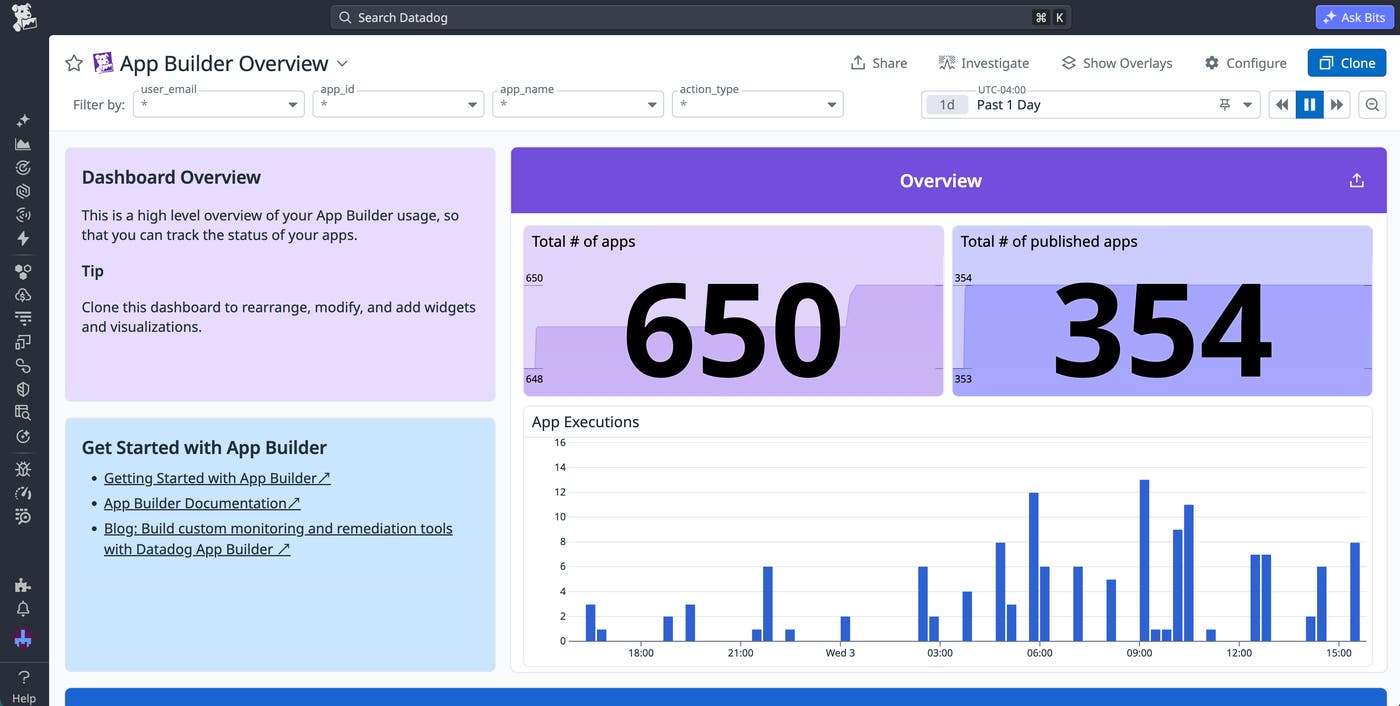Click the Overview section export icon
Viewport: 1400px width, 706px height.
coord(1356,181)
